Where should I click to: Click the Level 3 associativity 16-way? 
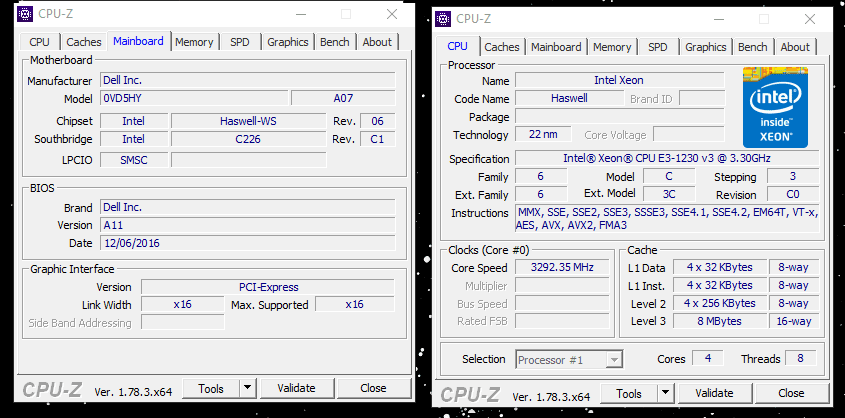pyautogui.click(x=794, y=321)
